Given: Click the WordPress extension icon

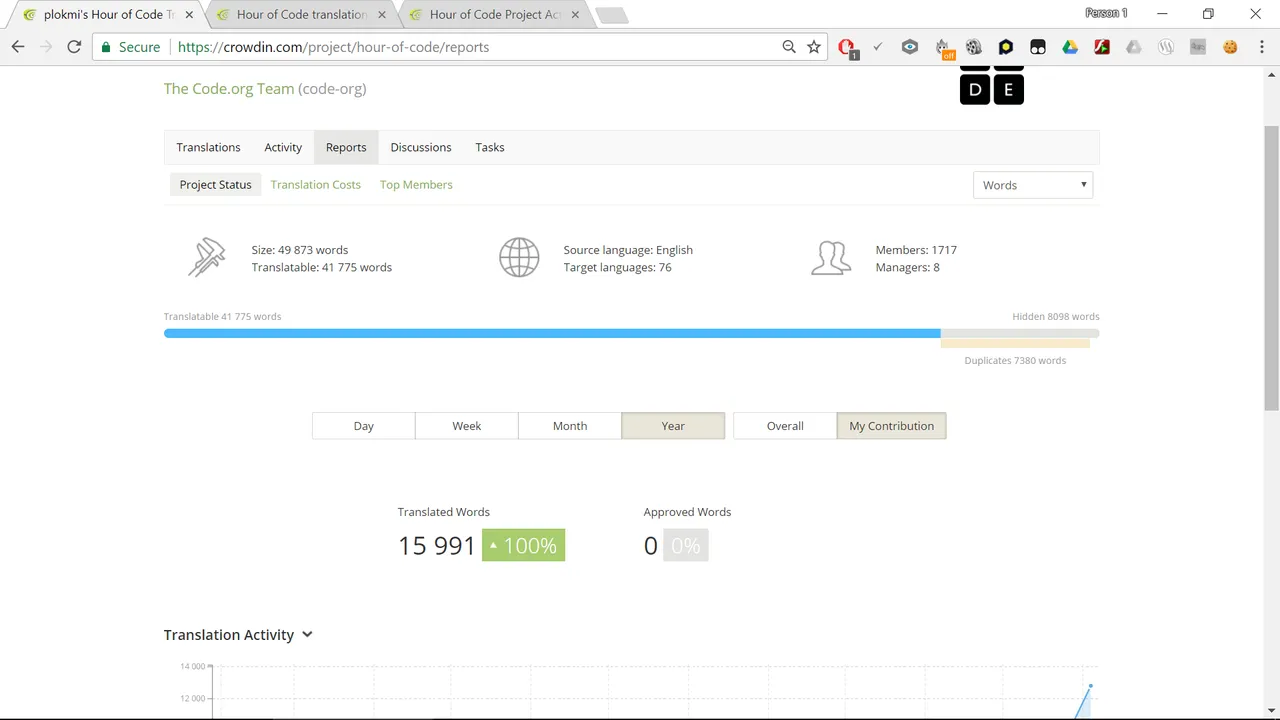Looking at the screenshot, I should click(x=1166, y=47).
